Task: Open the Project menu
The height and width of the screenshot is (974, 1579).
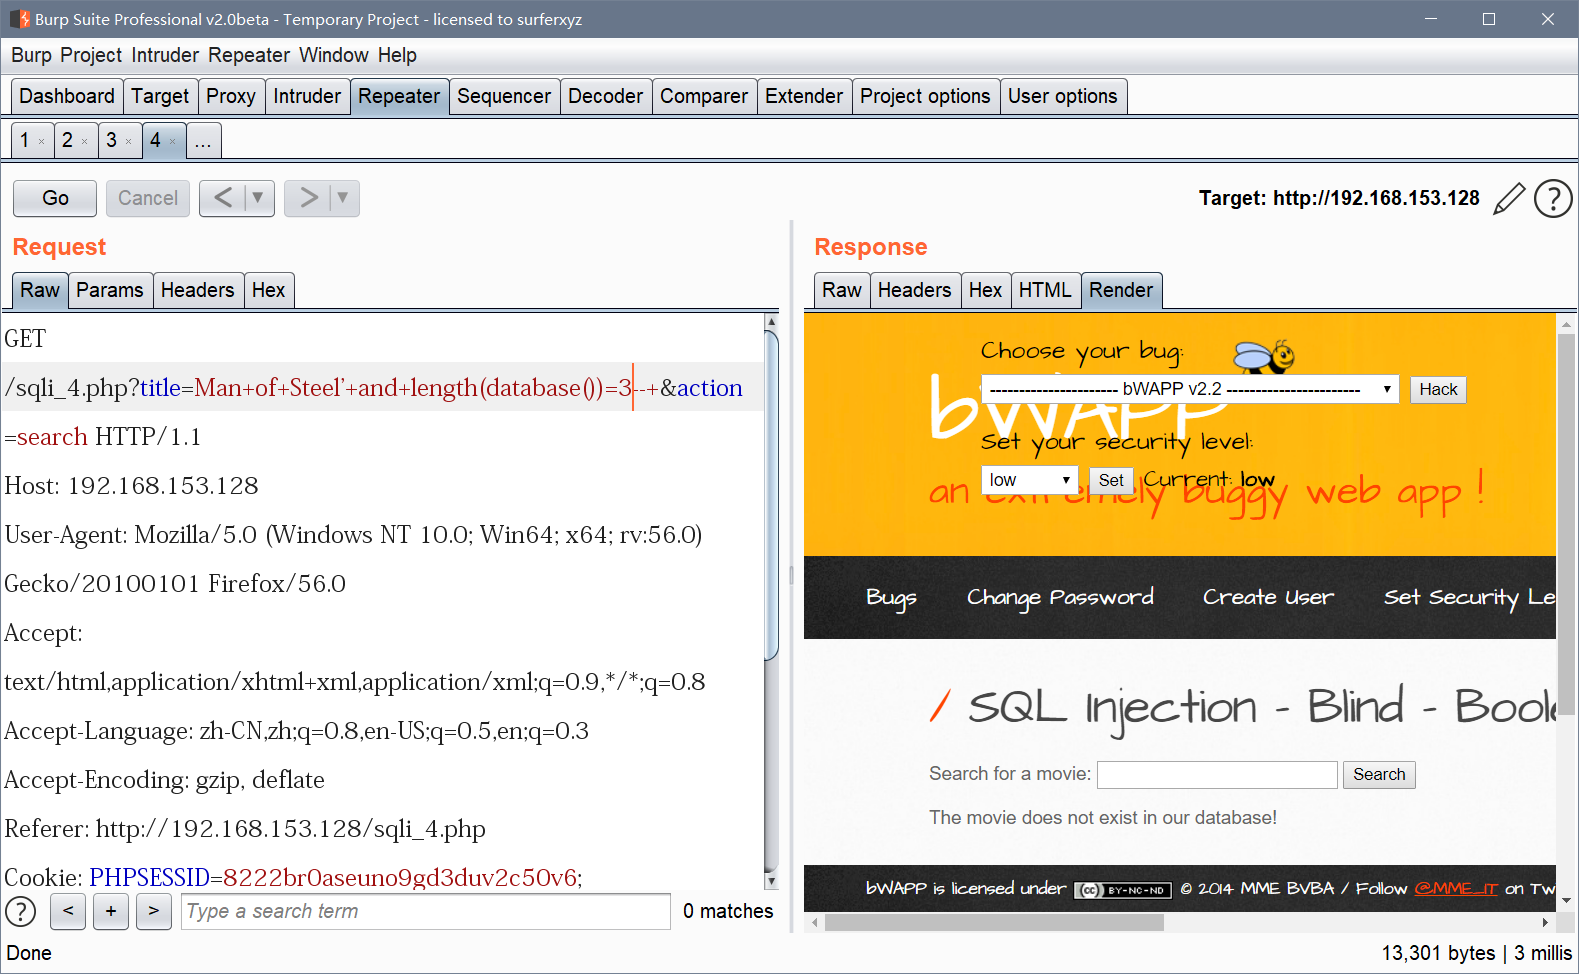Action: pyautogui.click(x=91, y=55)
